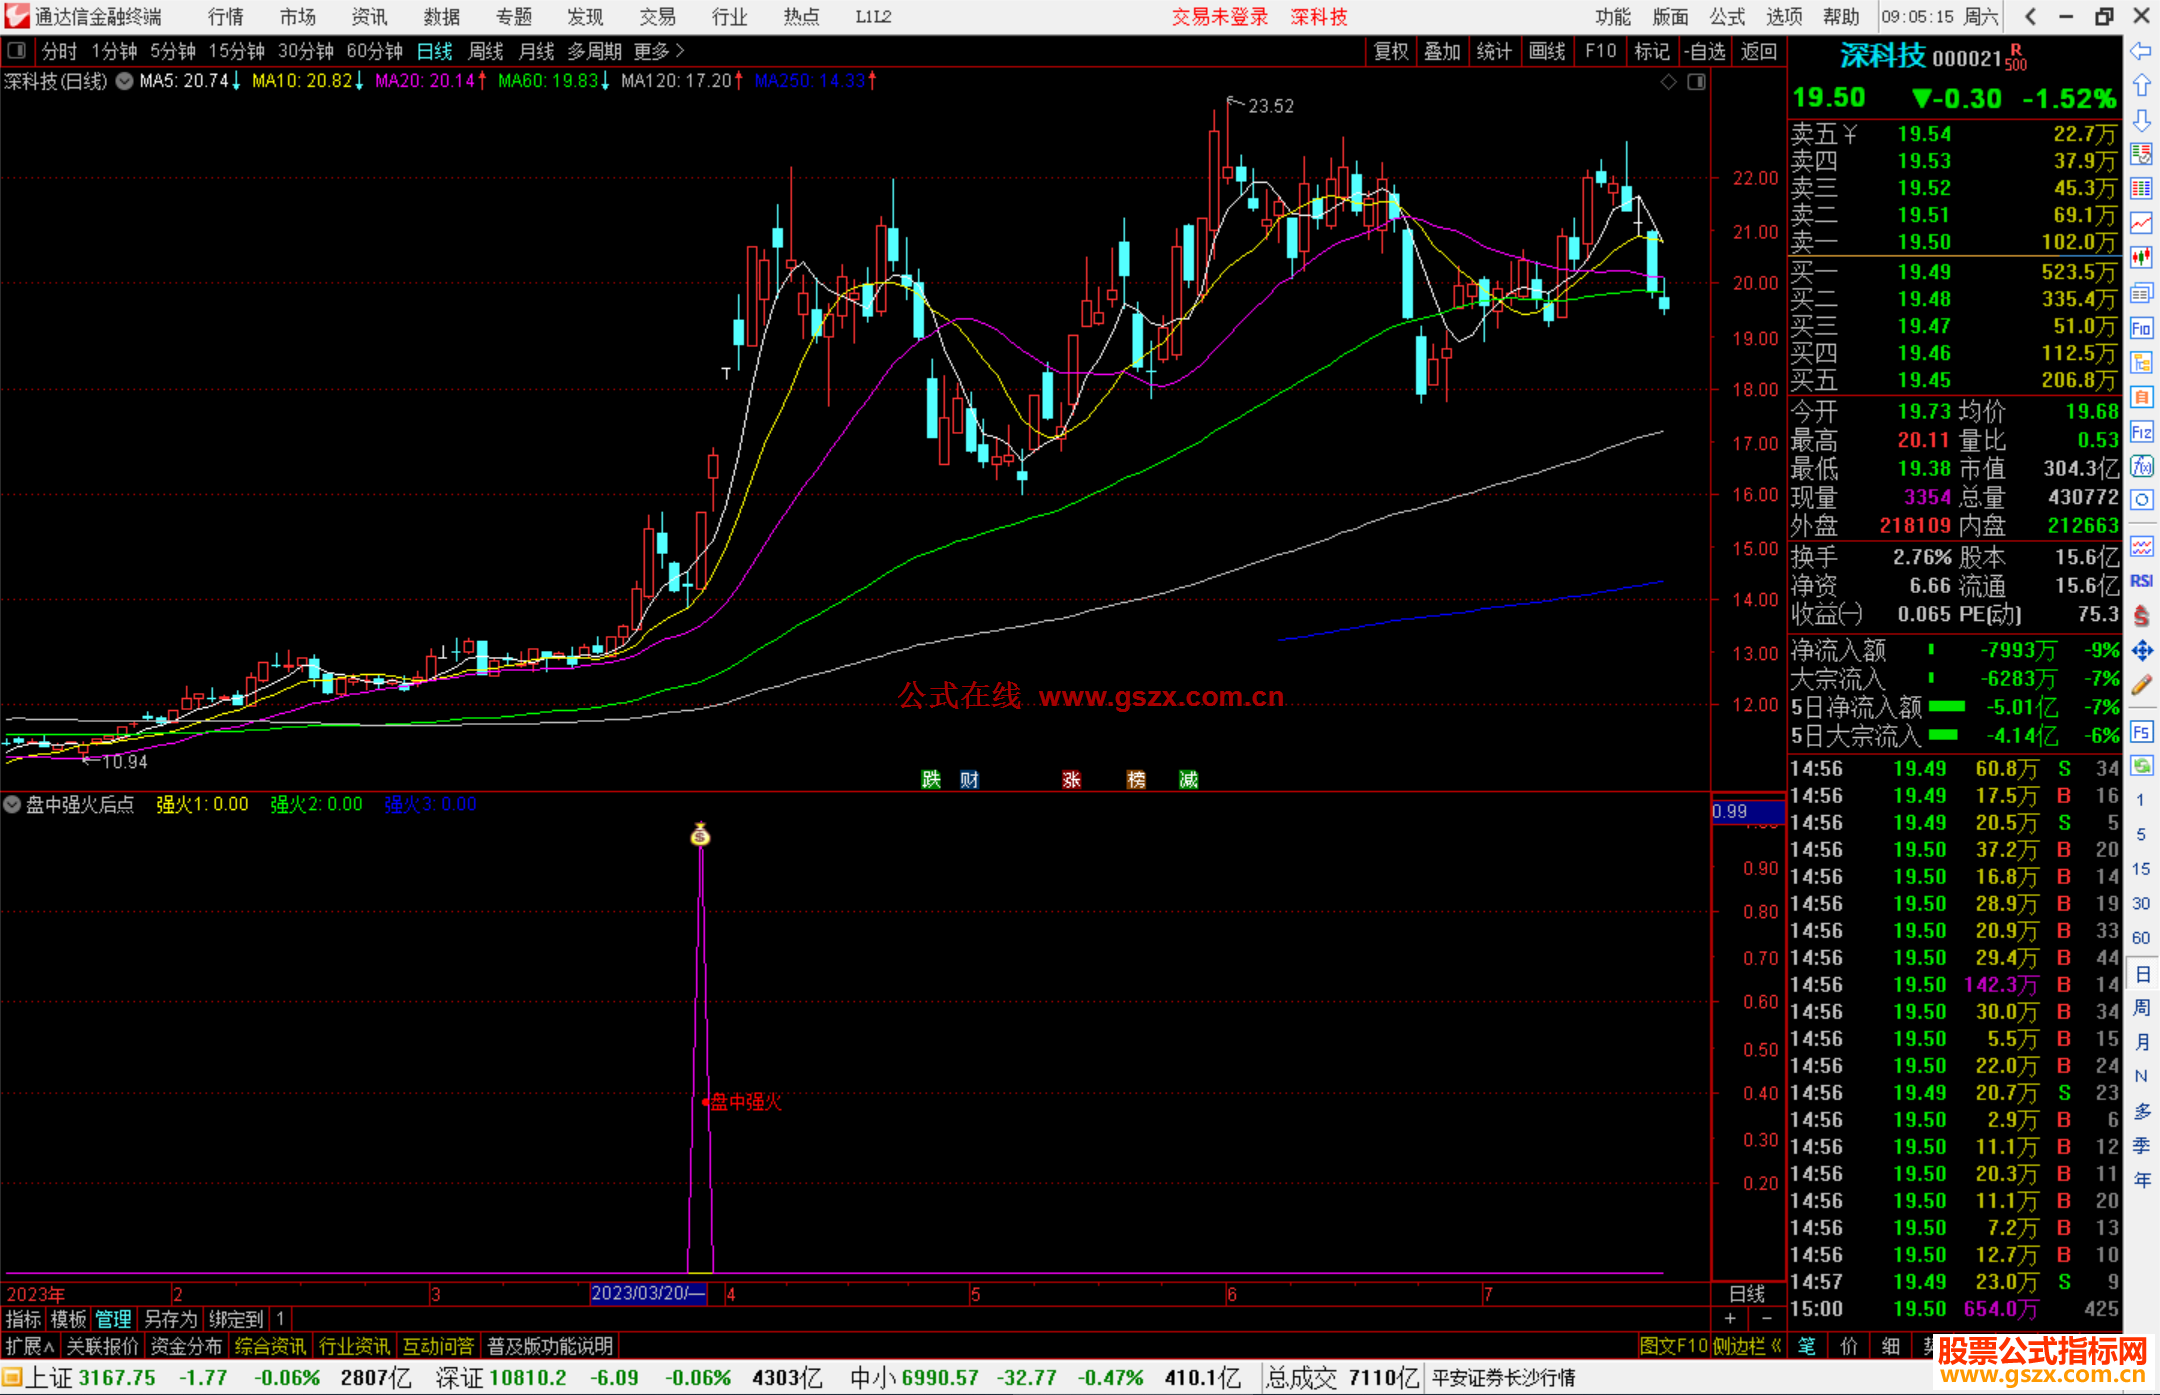Viewport: 2160px width, 1395px height.
Task: Click the trend line chart sidebar icon
Action: (x=2141, y=223)
